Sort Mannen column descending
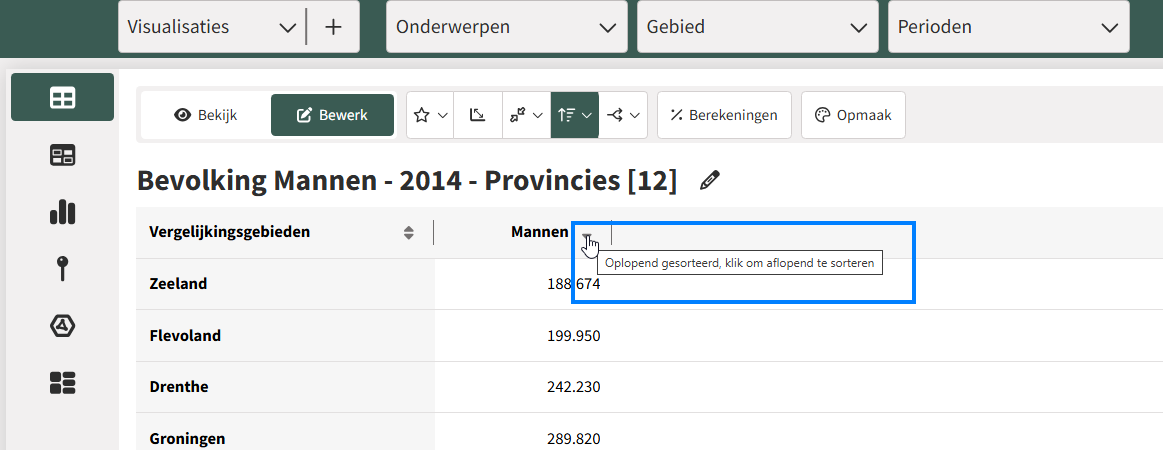Image resolution: width=1163 pixels, height=450 pixels. [587, 237]
